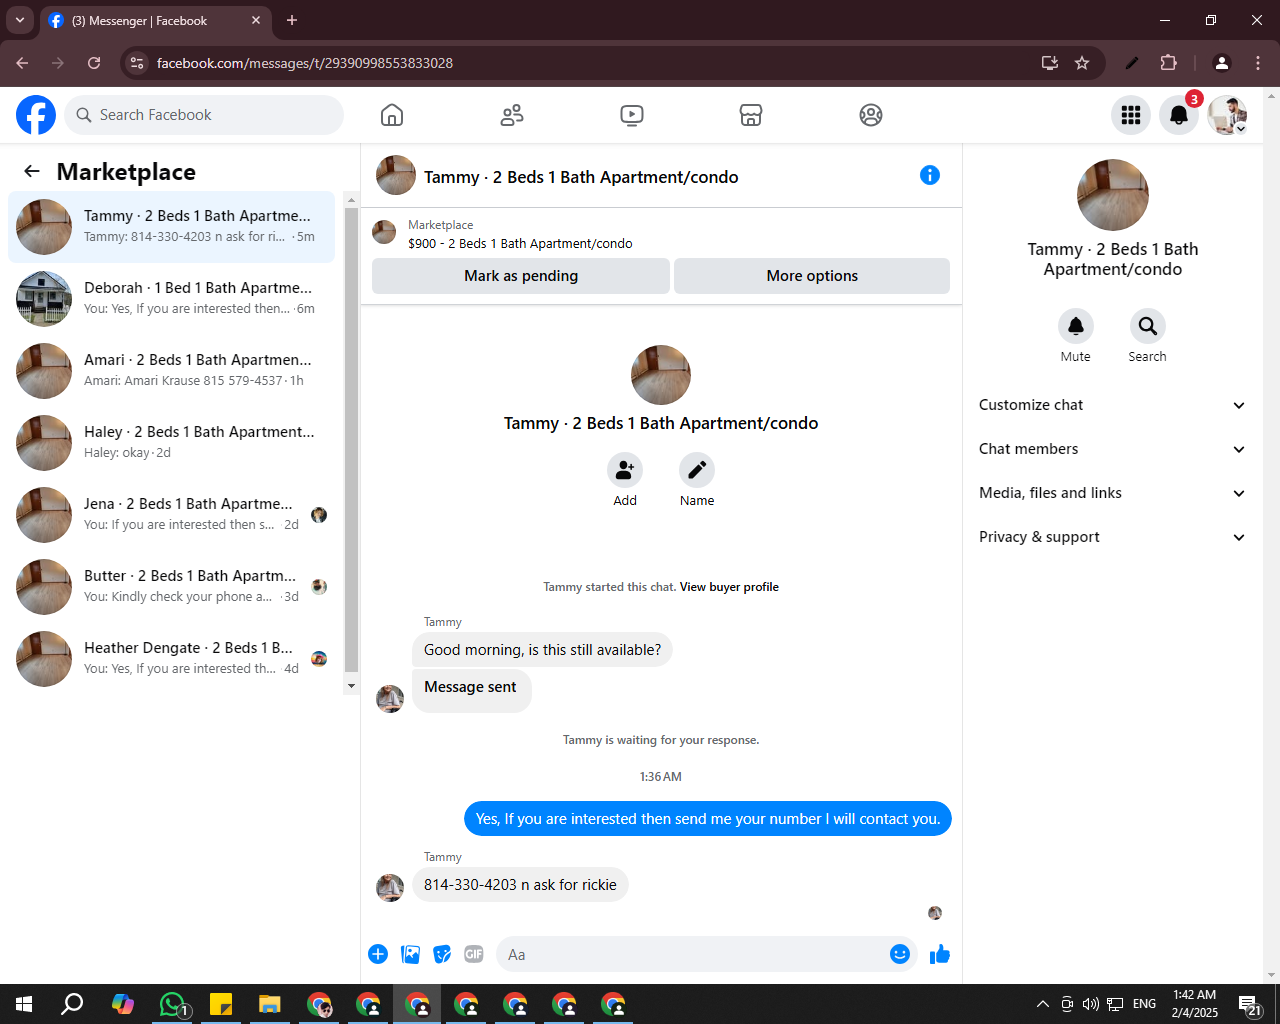This screenshot has width=1280, height=1024.
Task: Choose a GIF in message composer
Action: point(474,954)
